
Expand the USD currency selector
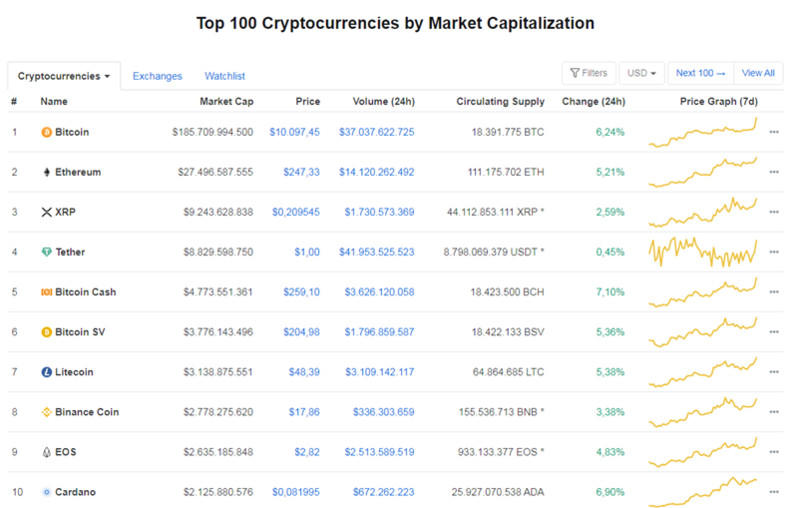pos(641,73)
